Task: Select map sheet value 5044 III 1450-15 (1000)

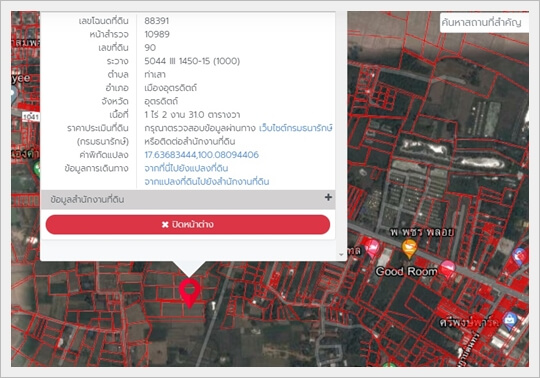Action: pos(192,61)
